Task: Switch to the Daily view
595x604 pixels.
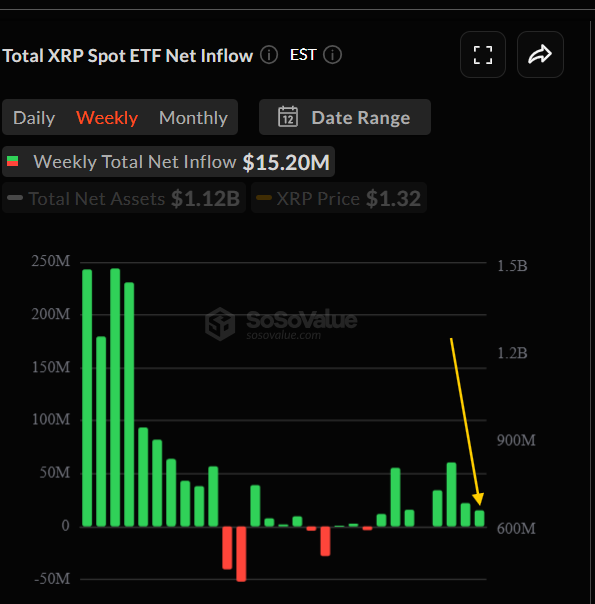Action: pos(34,117)
